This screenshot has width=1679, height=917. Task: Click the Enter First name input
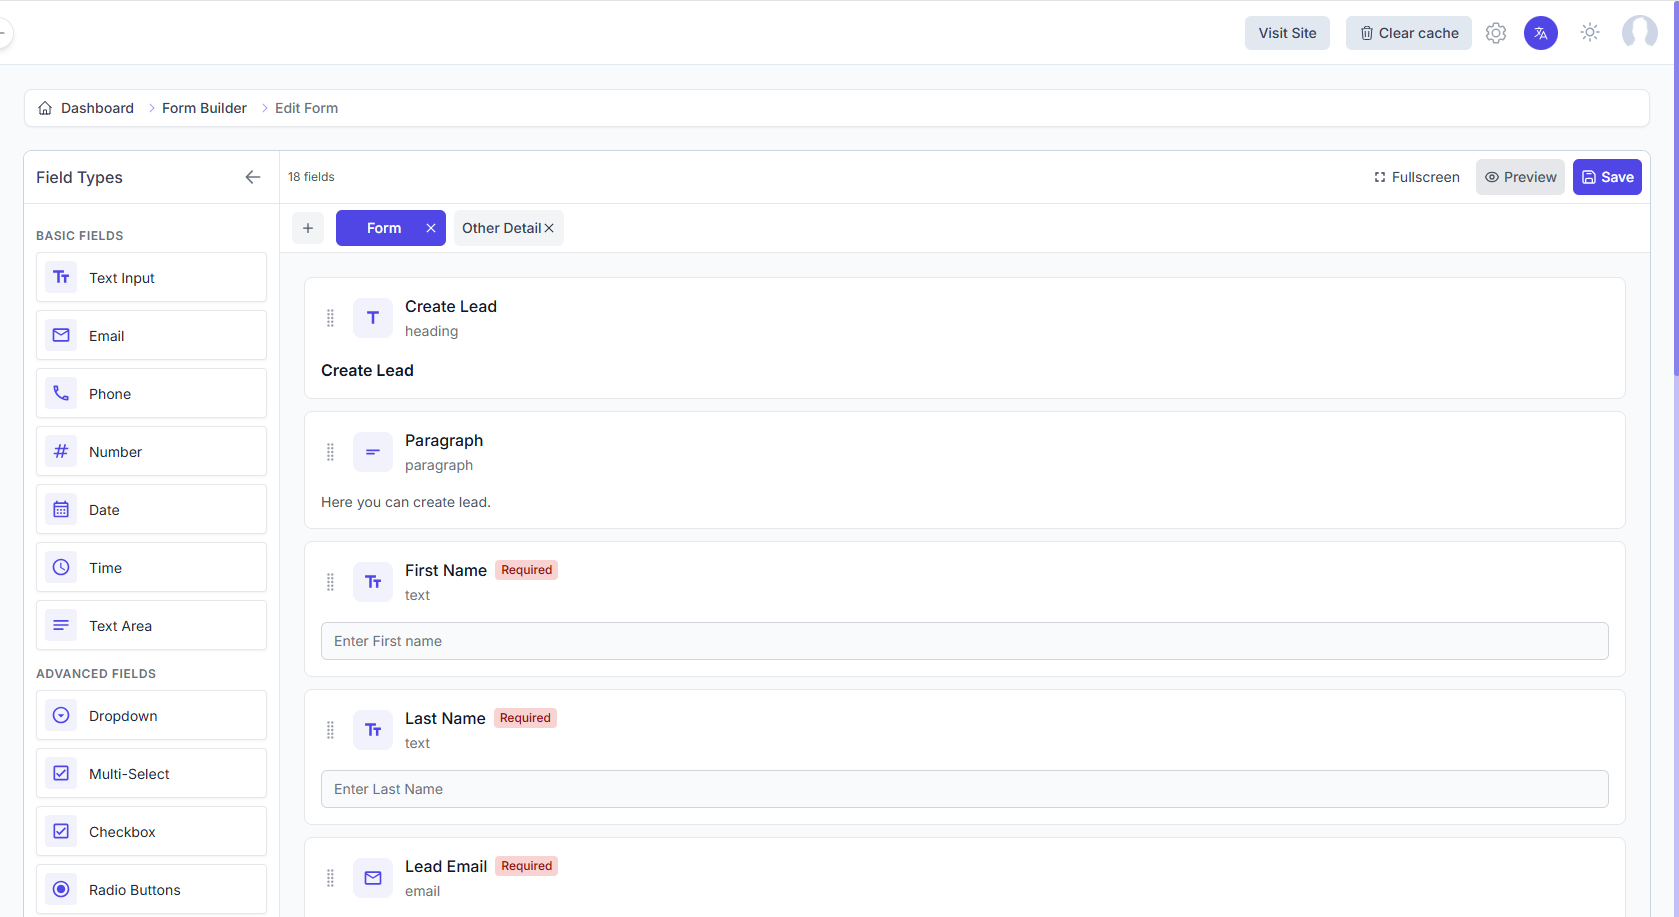point(964,641)
